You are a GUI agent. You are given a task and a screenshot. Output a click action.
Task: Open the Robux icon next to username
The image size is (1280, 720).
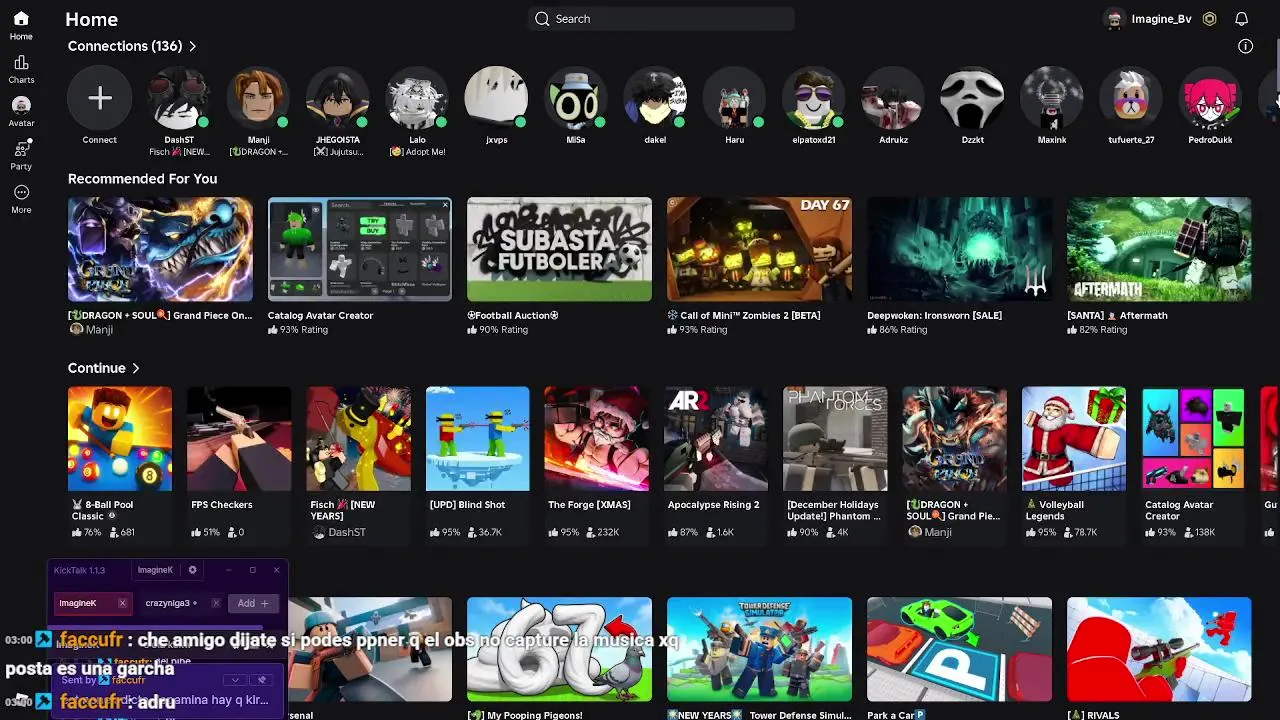[x=1209, y=19]
